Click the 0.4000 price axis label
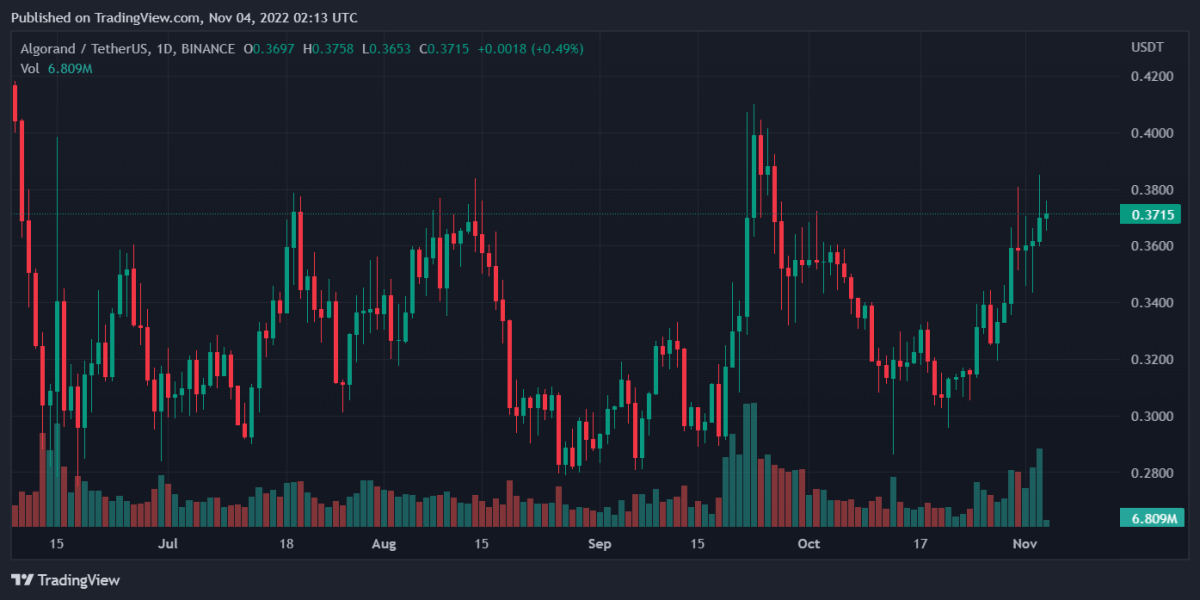 coord(1153,133)
